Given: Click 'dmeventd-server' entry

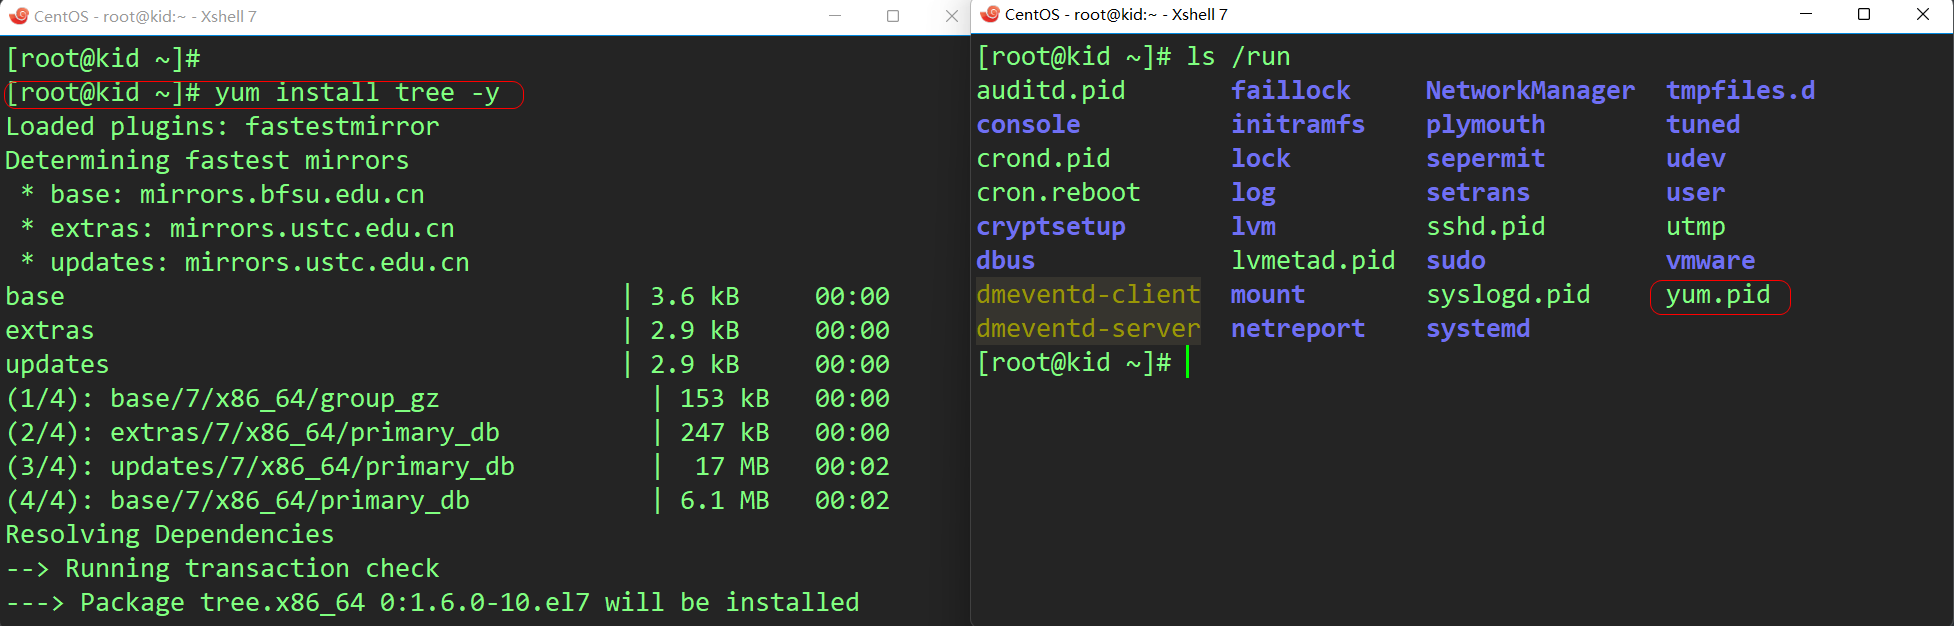Looking at the screenshot, I should tap(1089, 329).
